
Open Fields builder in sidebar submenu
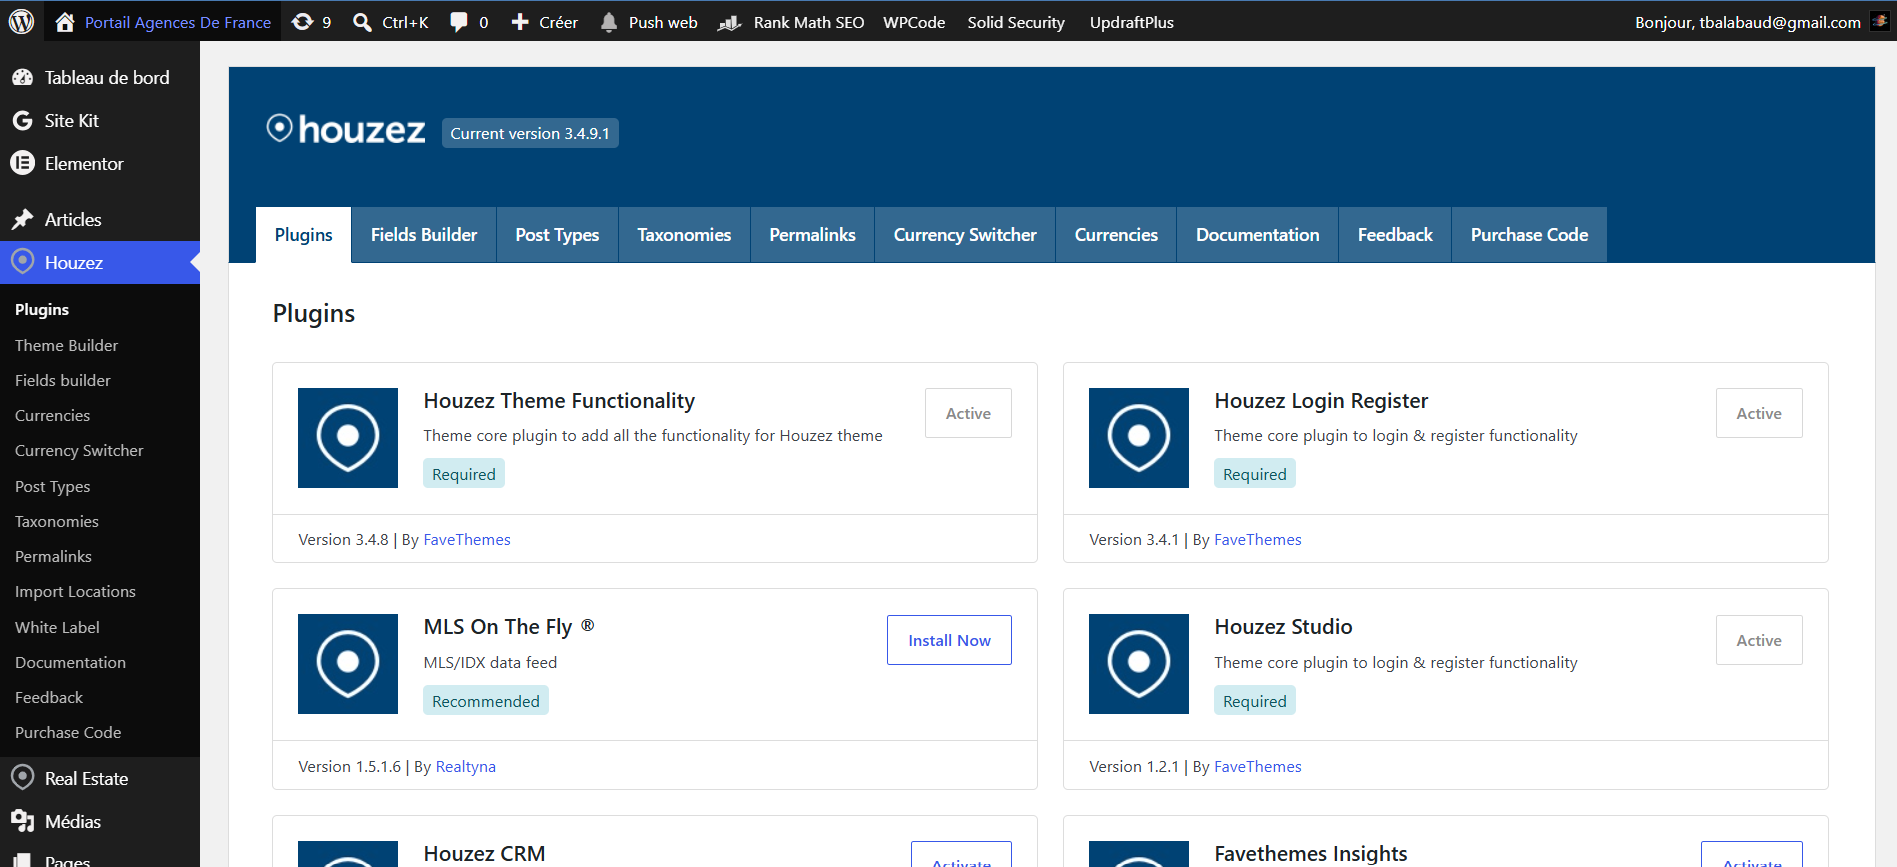[63, 380]
